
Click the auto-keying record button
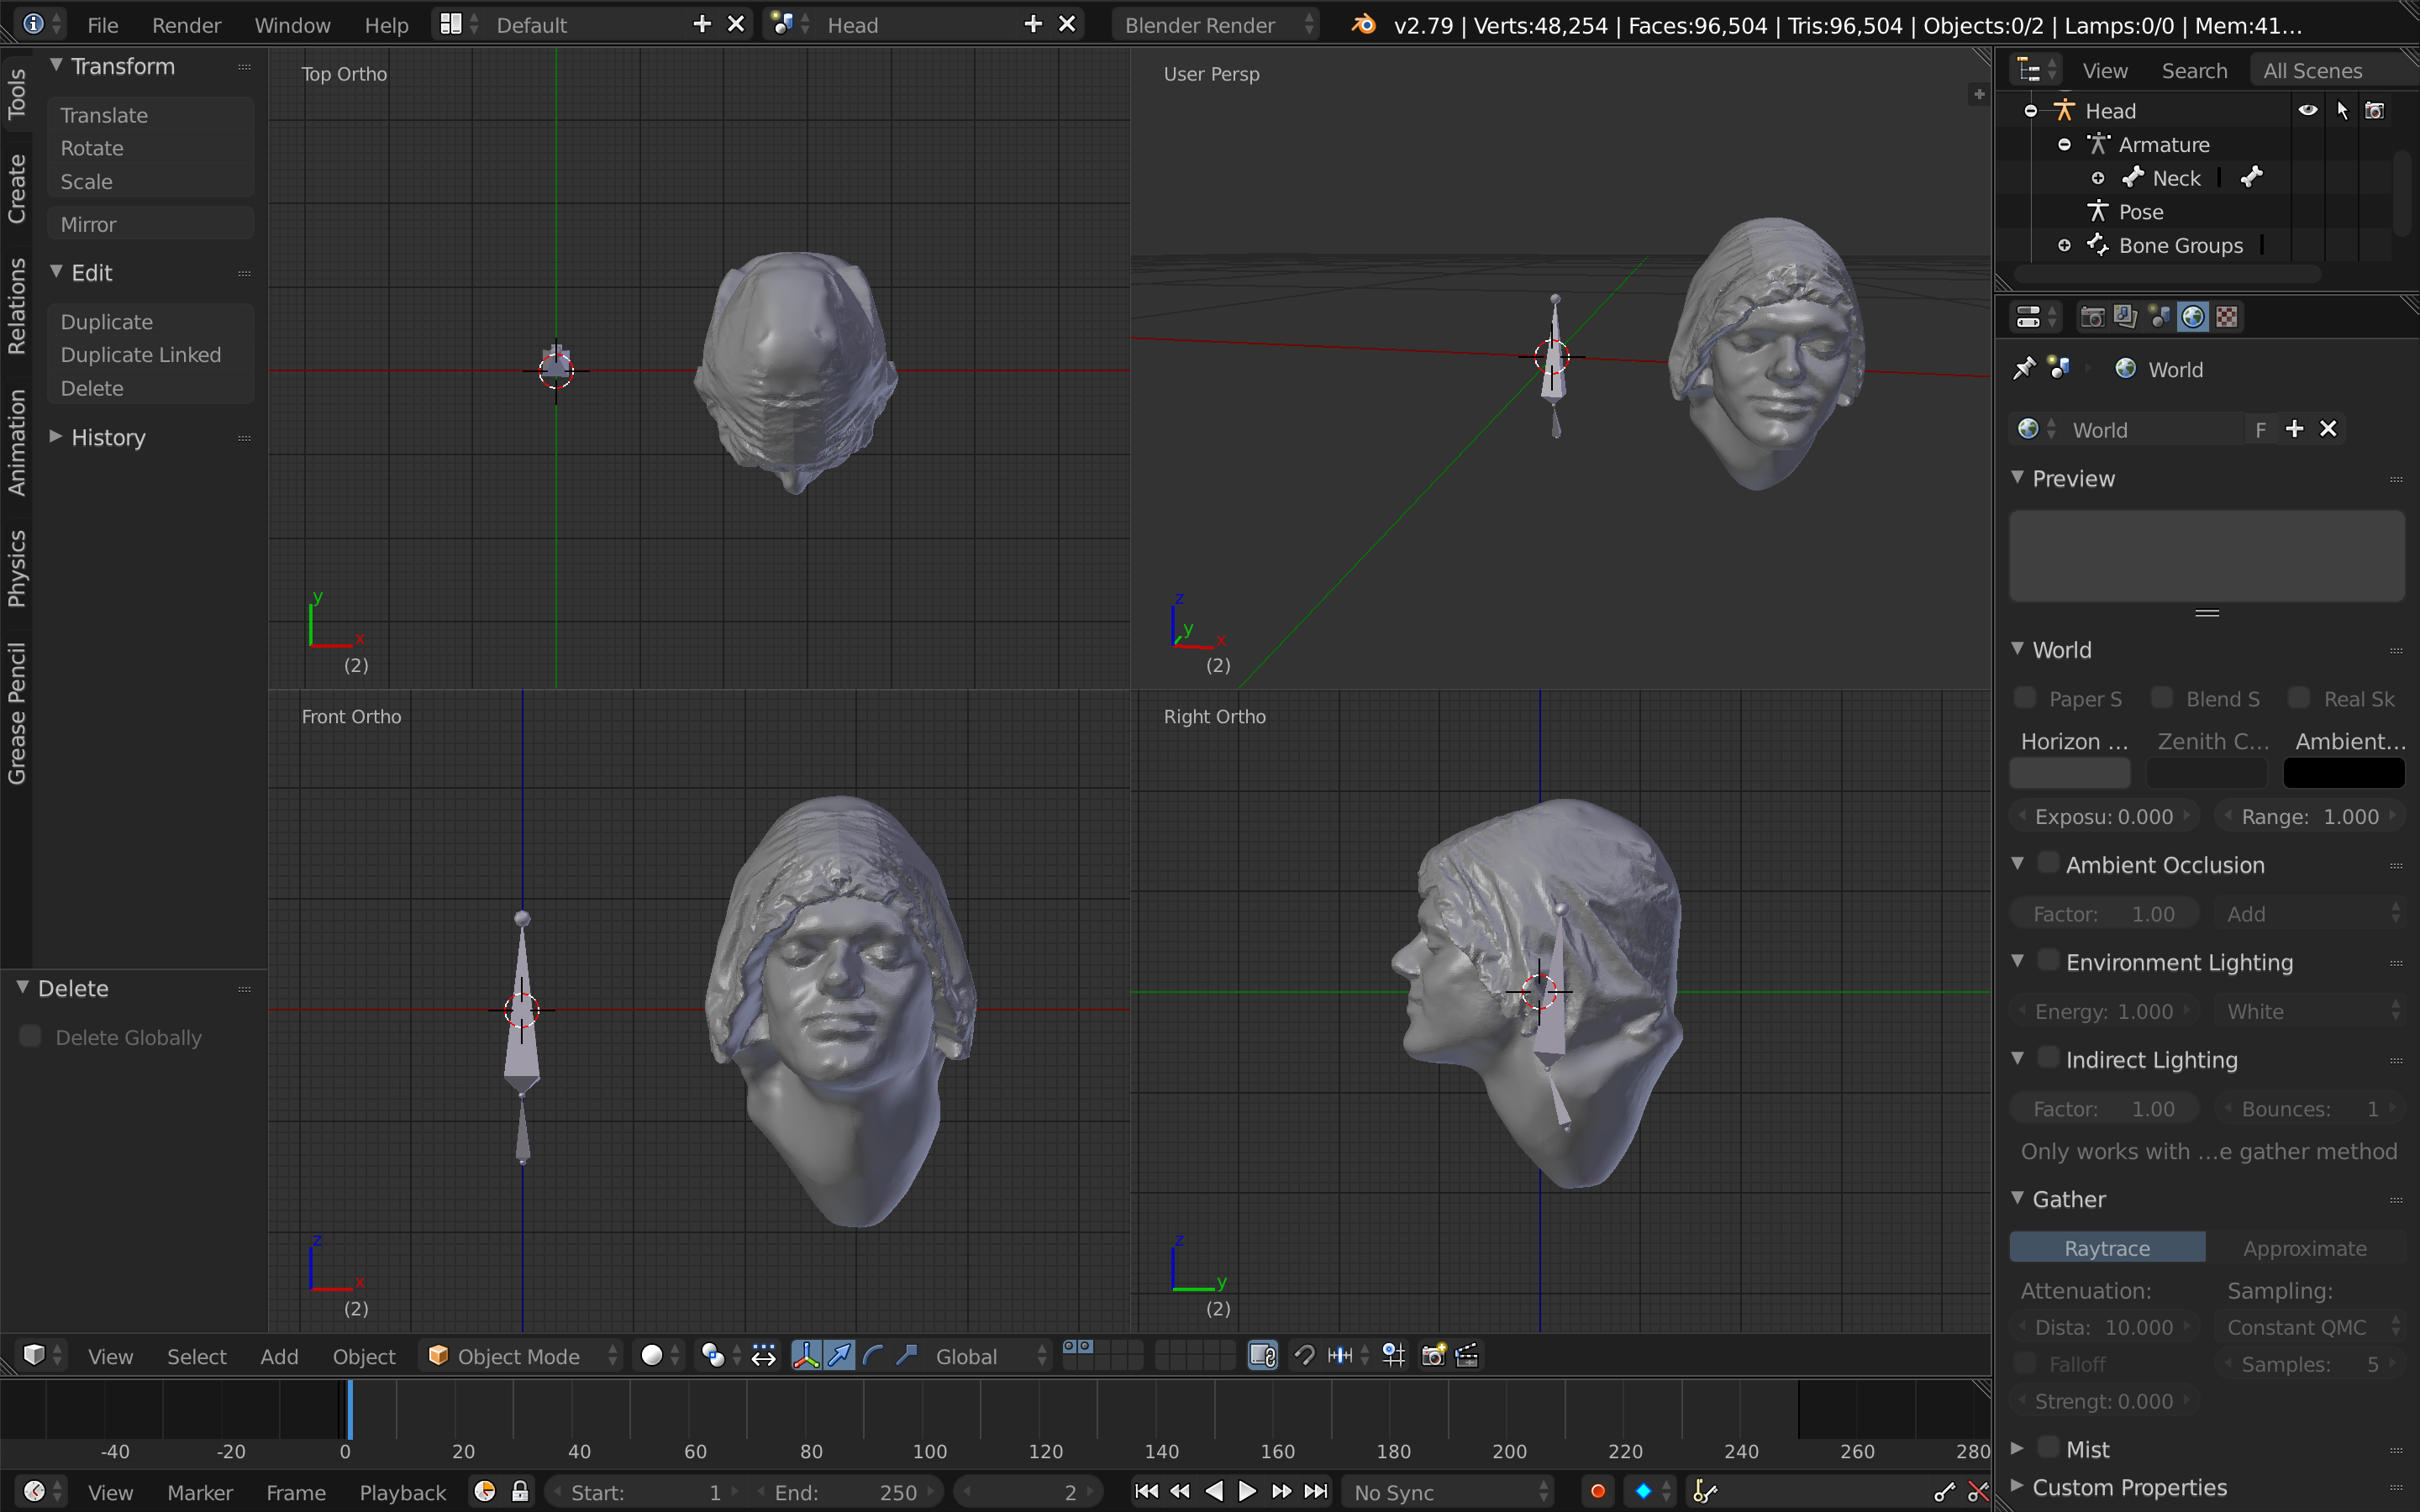[x=1597, y=1491]
